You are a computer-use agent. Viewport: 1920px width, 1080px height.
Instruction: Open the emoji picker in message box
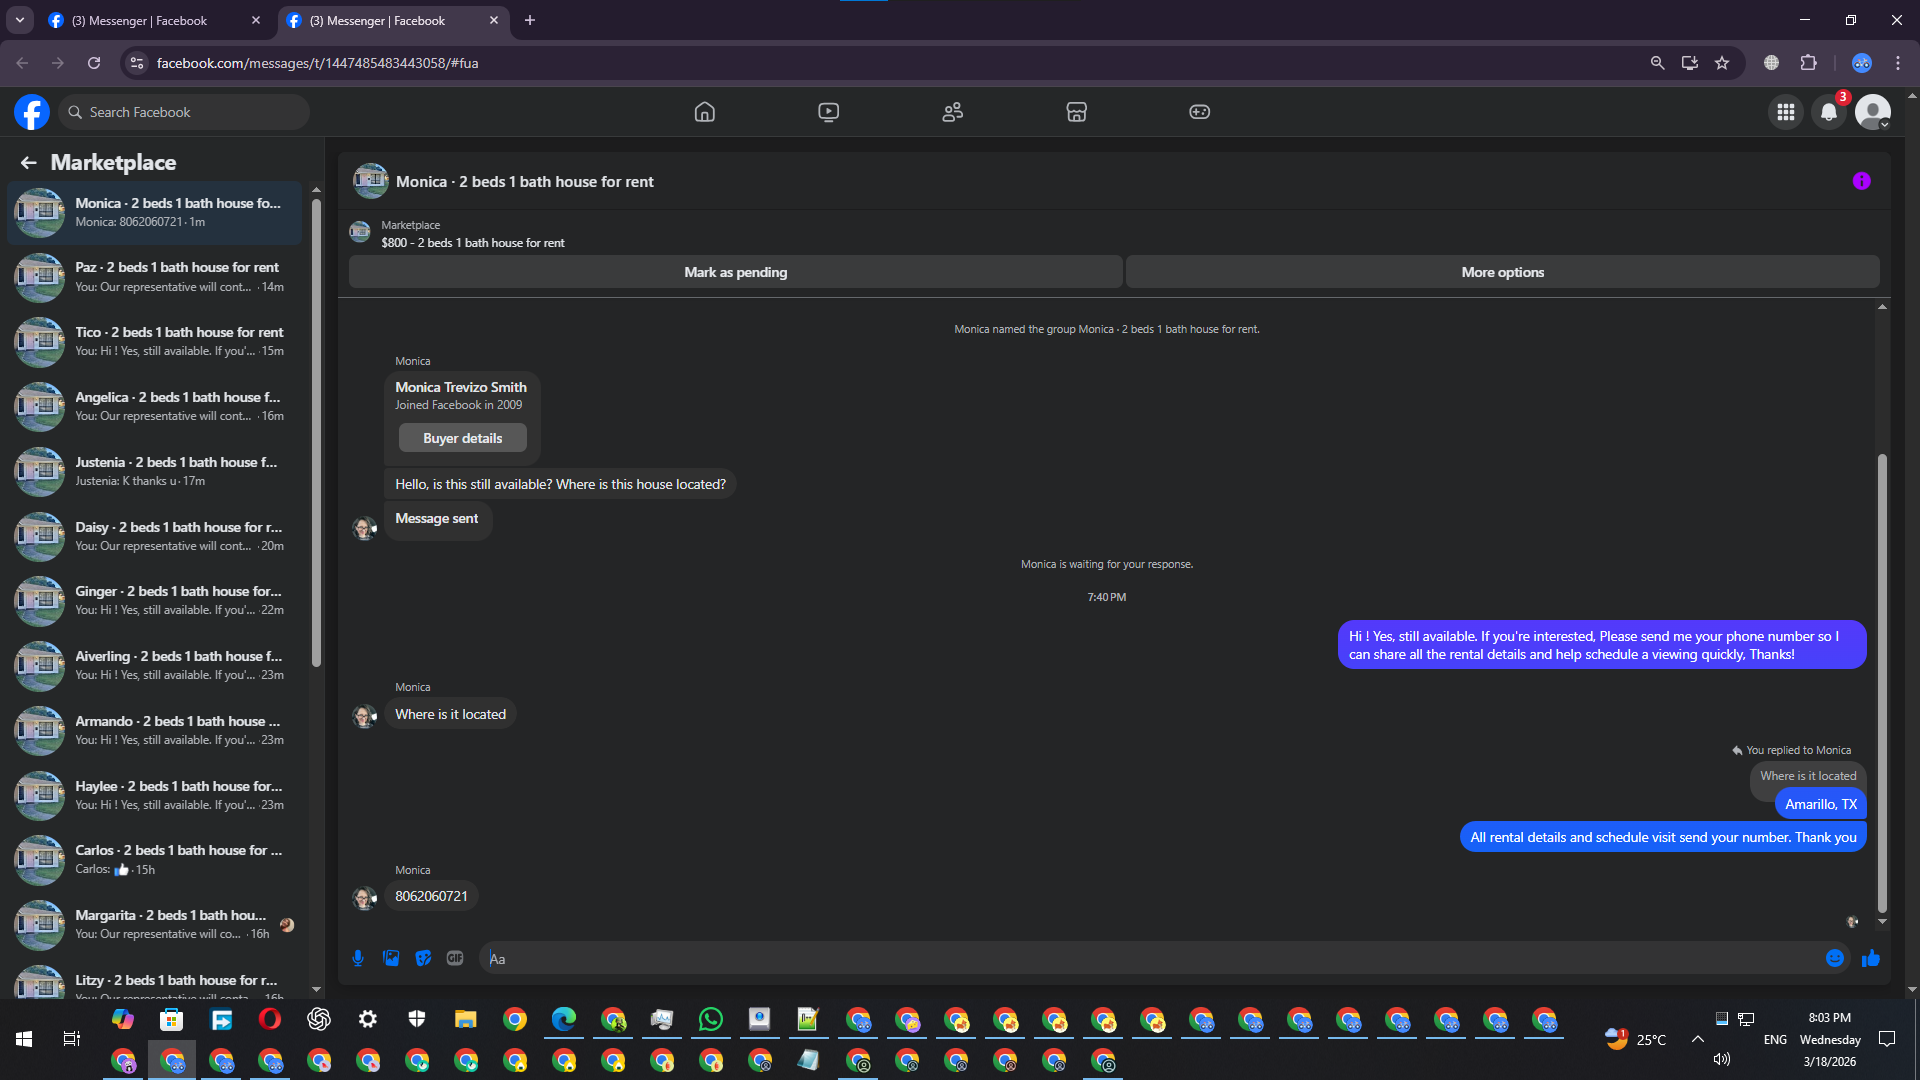pyautogui.click(x=1834, y=958)
